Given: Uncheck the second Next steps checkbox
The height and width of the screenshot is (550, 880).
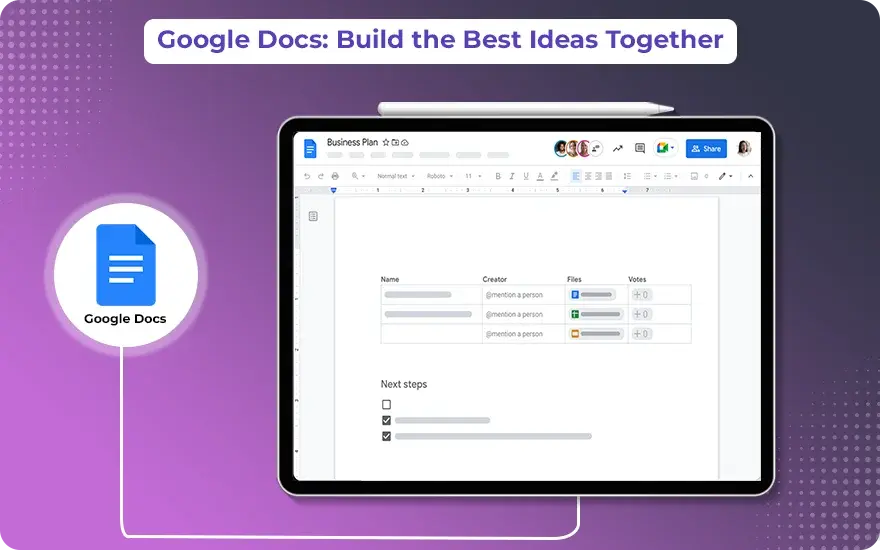Looking at the screenshot, I should (x=386, y=420).
